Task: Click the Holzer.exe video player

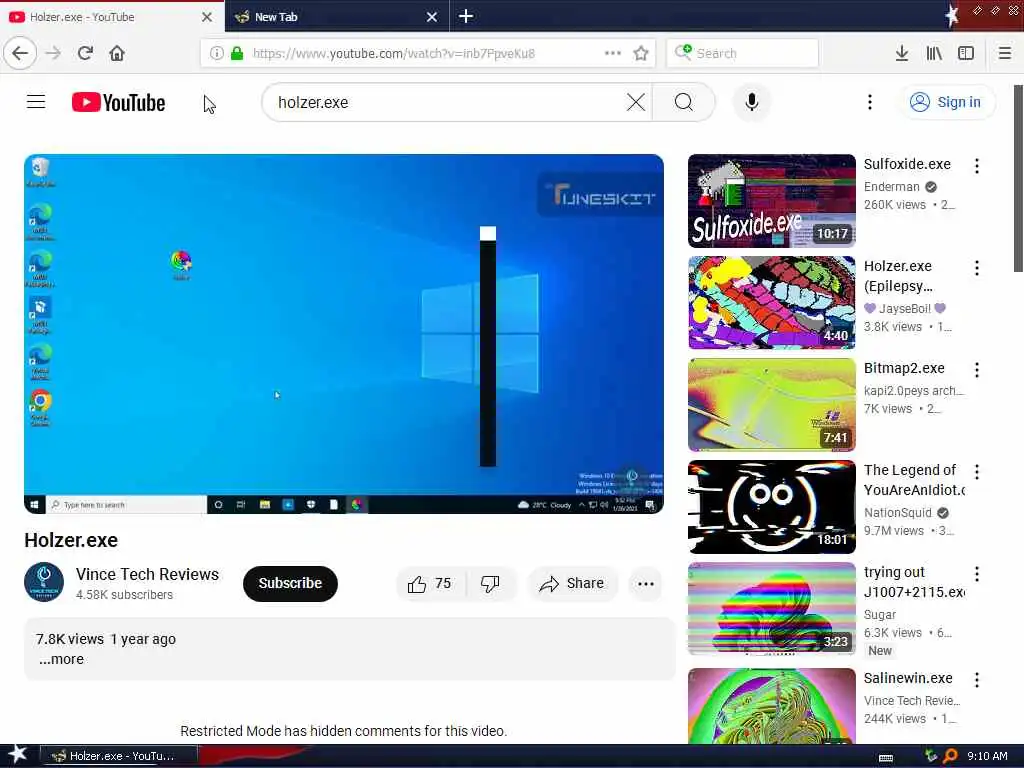Action: [344, 334]
